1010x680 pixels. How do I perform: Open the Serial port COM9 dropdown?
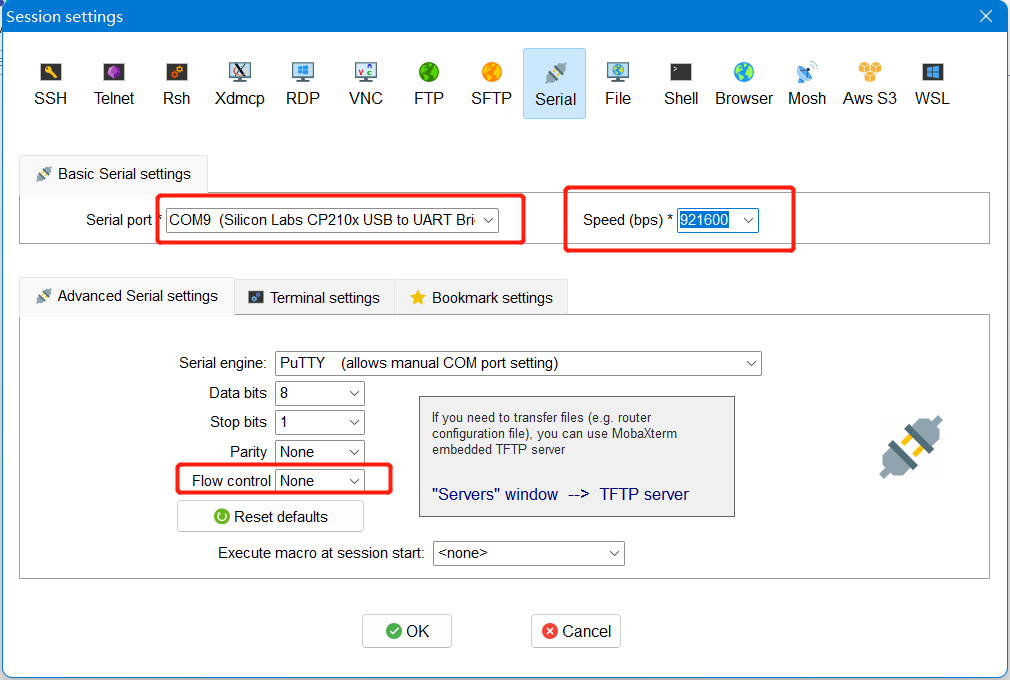point(332,220)
